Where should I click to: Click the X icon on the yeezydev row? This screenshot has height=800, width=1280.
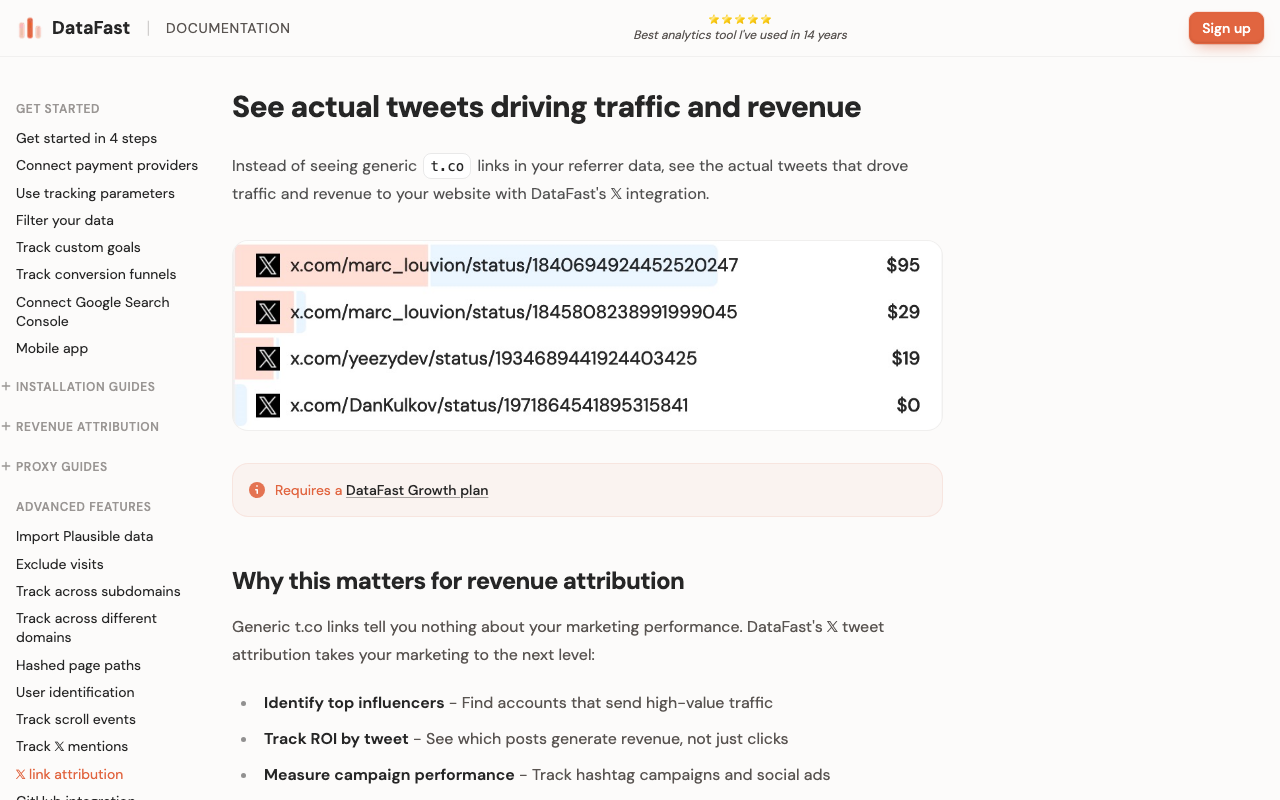(267, 358)
